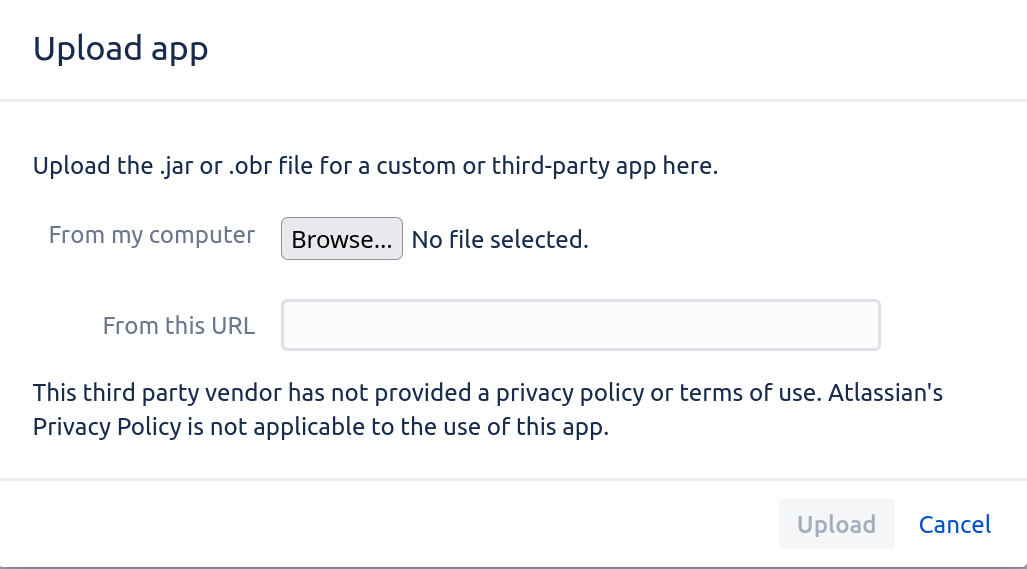The height and width of the screenshot is (569, 1027).
Task: Cancel the Upload app dialog
Action: pyautogui.click(x=955, y=524)
